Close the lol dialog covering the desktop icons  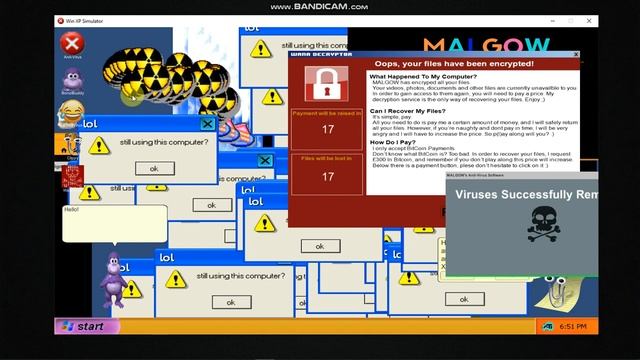[x=207, y=124]
